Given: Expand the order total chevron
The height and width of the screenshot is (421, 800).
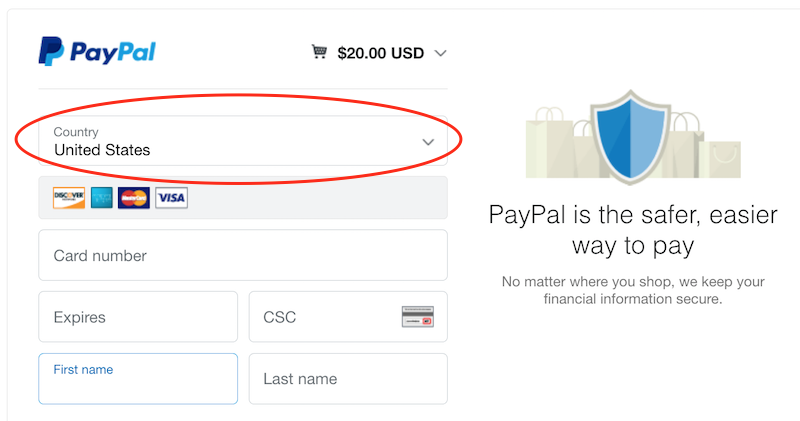Looking at the screenshot, I should (x=440, y=53).
